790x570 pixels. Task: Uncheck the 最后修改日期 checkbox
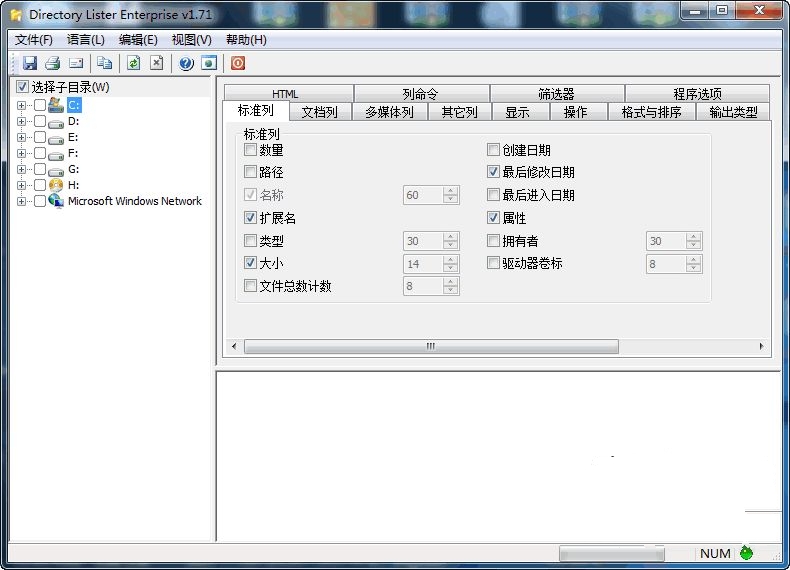pyautogui.click(x=493, y=172)
